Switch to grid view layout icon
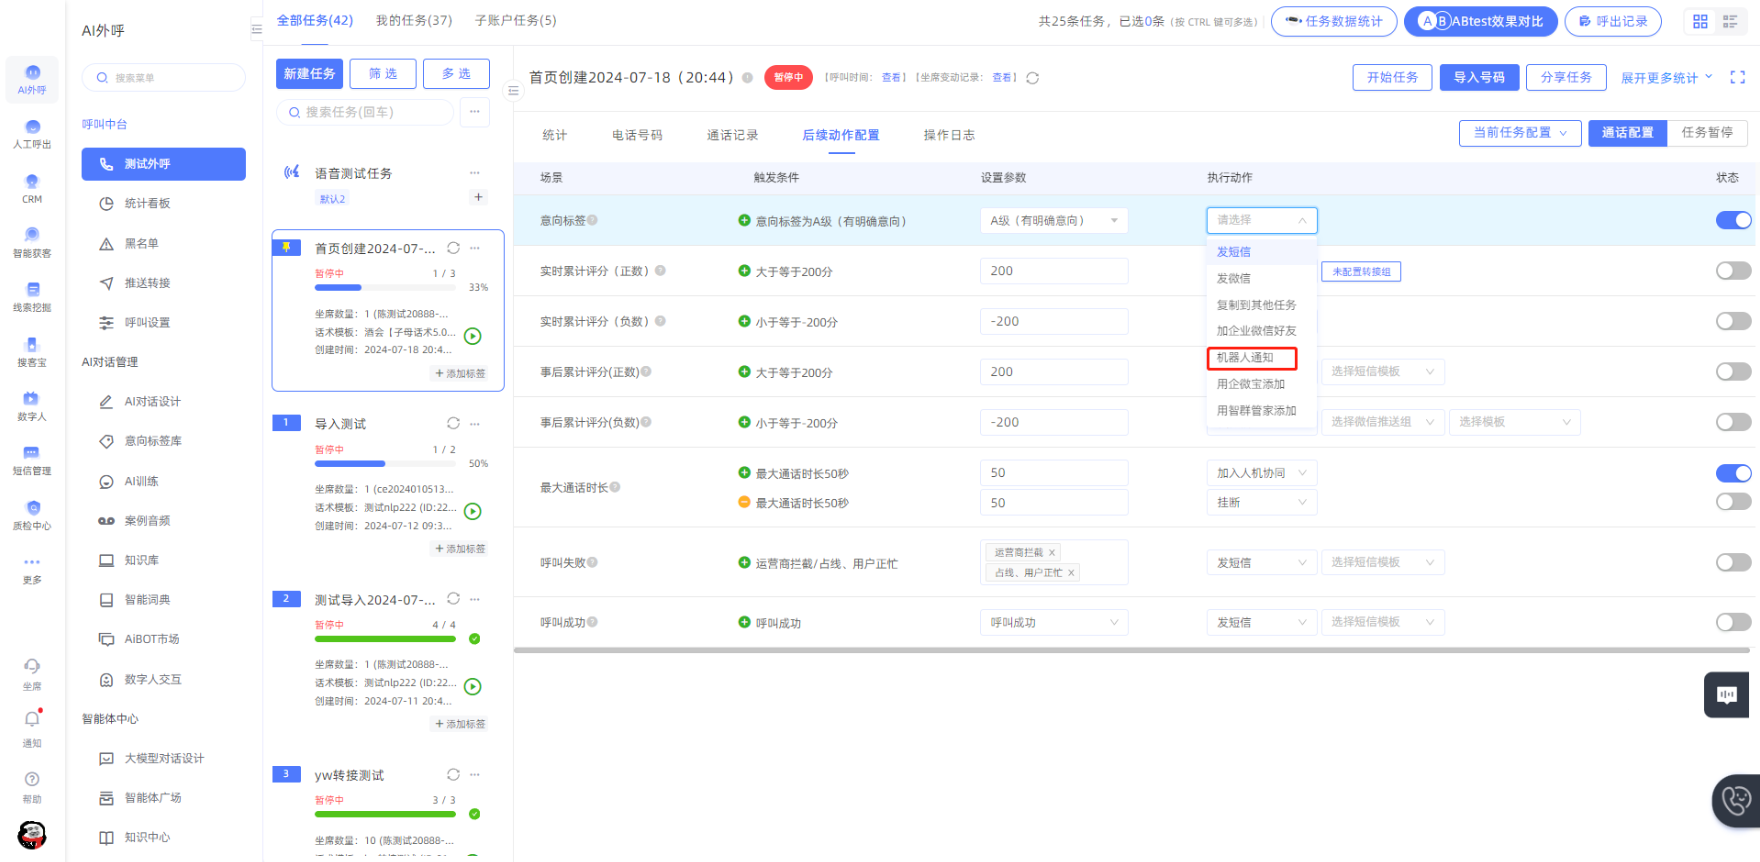Screen dimensions: 1760x862 coord(1700,21)
